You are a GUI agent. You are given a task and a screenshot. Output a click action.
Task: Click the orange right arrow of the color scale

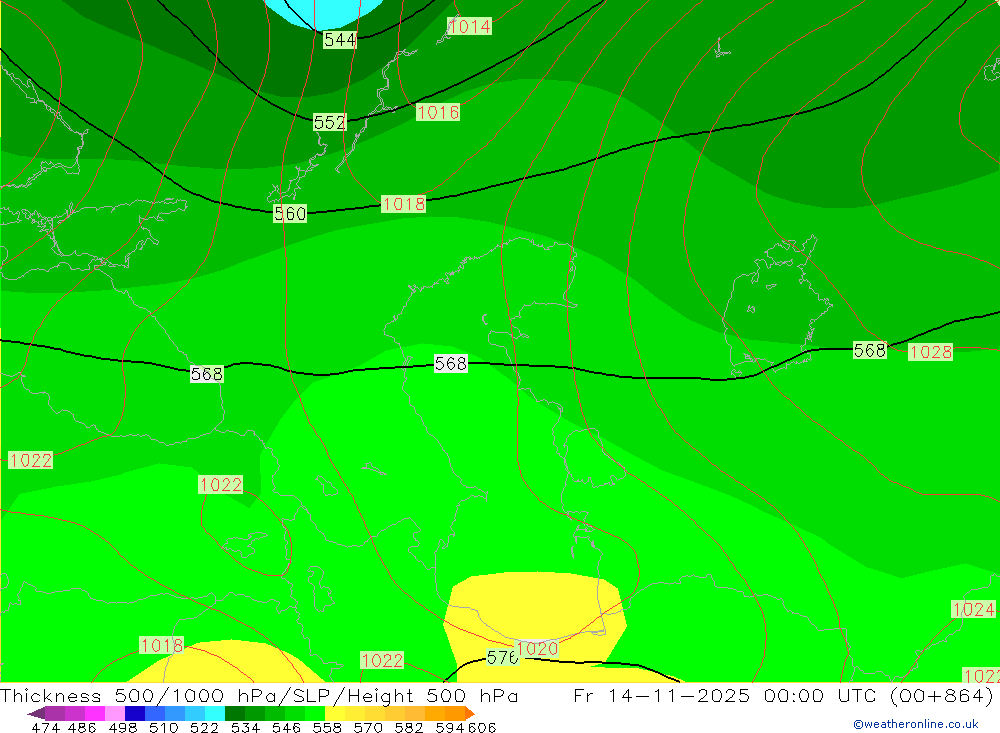(470, 713)
